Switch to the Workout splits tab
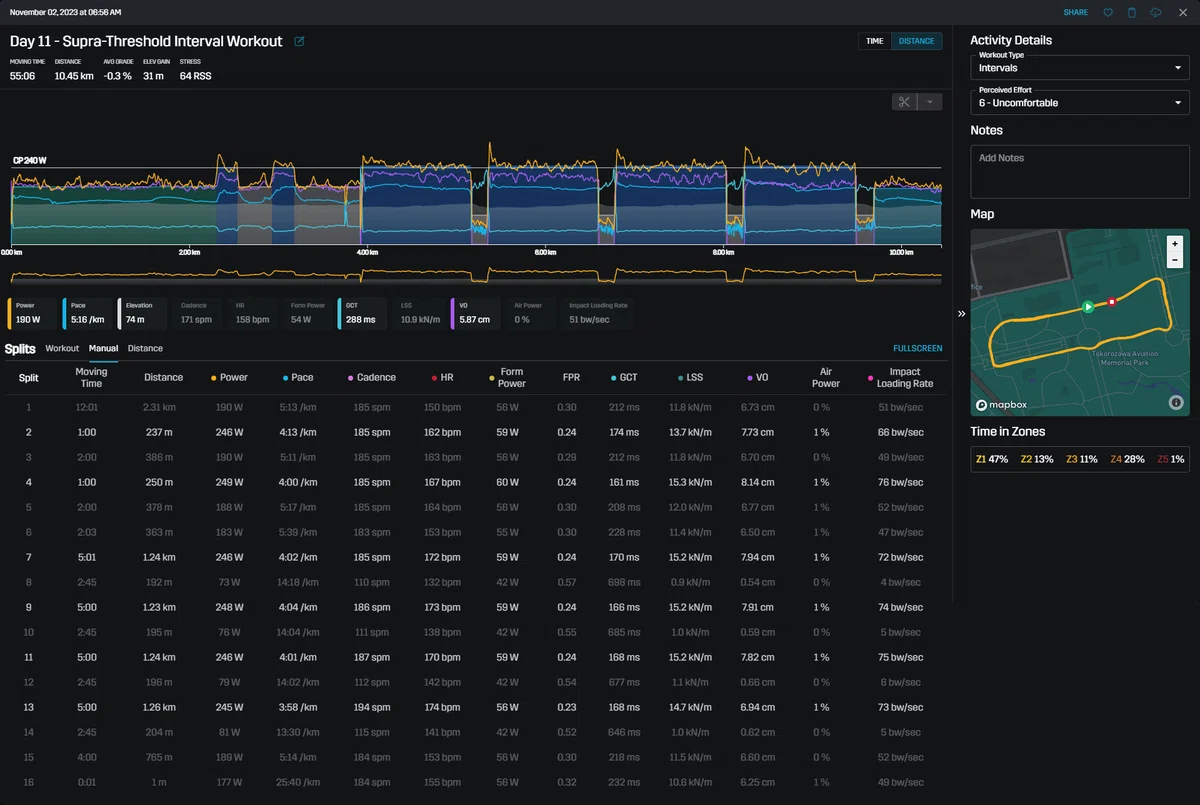The height and width of the screenshot is (805, 1200). pos(62,348)
